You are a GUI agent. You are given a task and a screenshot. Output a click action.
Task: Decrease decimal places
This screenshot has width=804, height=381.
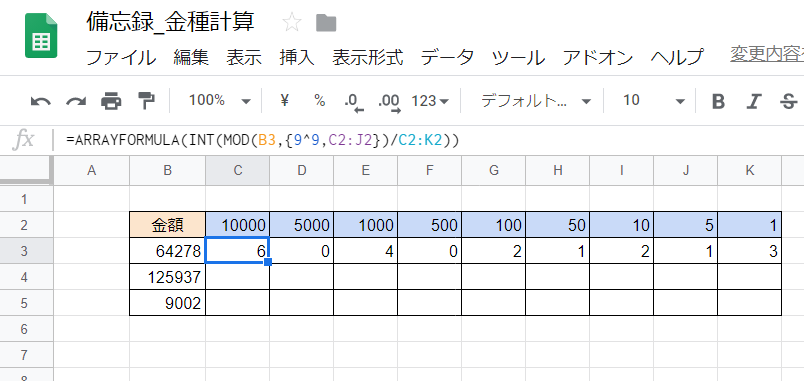354,103
